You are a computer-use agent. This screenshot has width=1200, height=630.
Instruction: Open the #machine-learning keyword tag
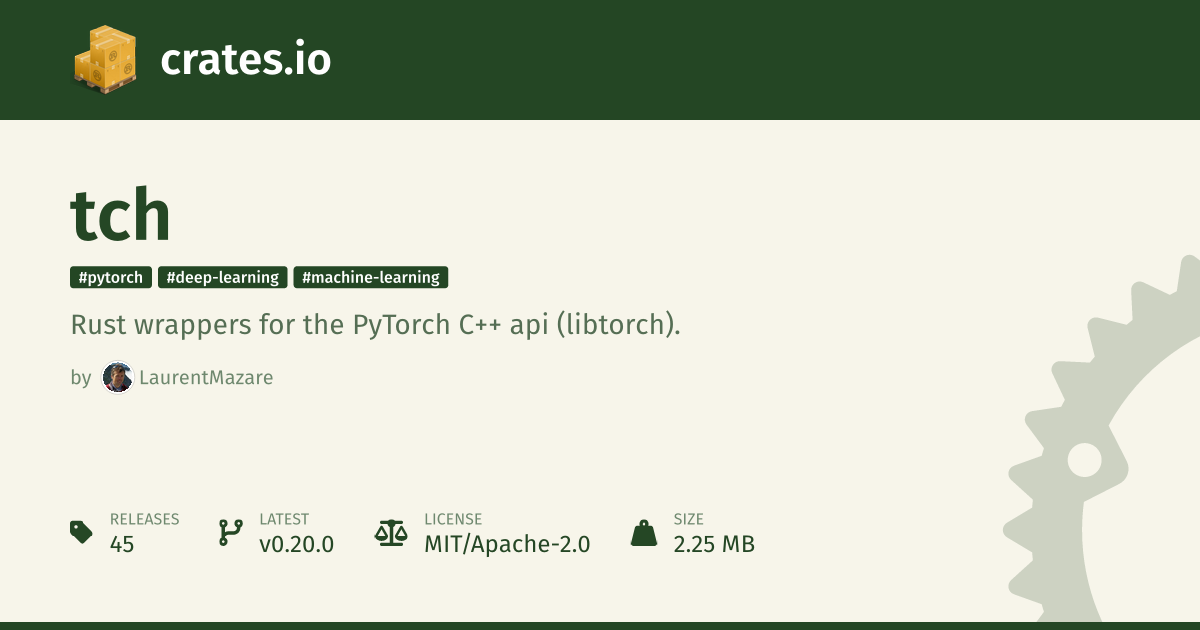coord(371,277)
